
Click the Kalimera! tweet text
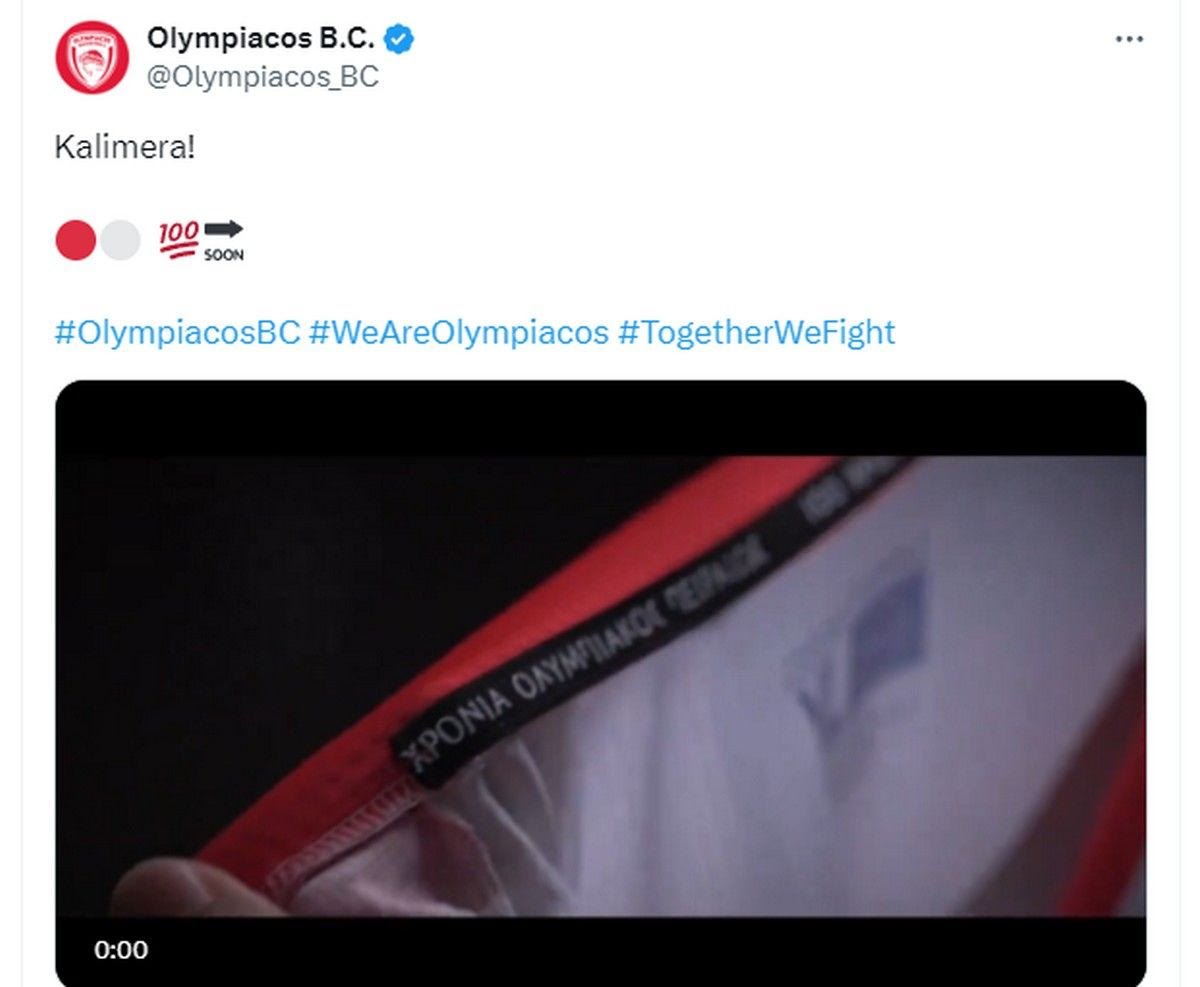124,148
